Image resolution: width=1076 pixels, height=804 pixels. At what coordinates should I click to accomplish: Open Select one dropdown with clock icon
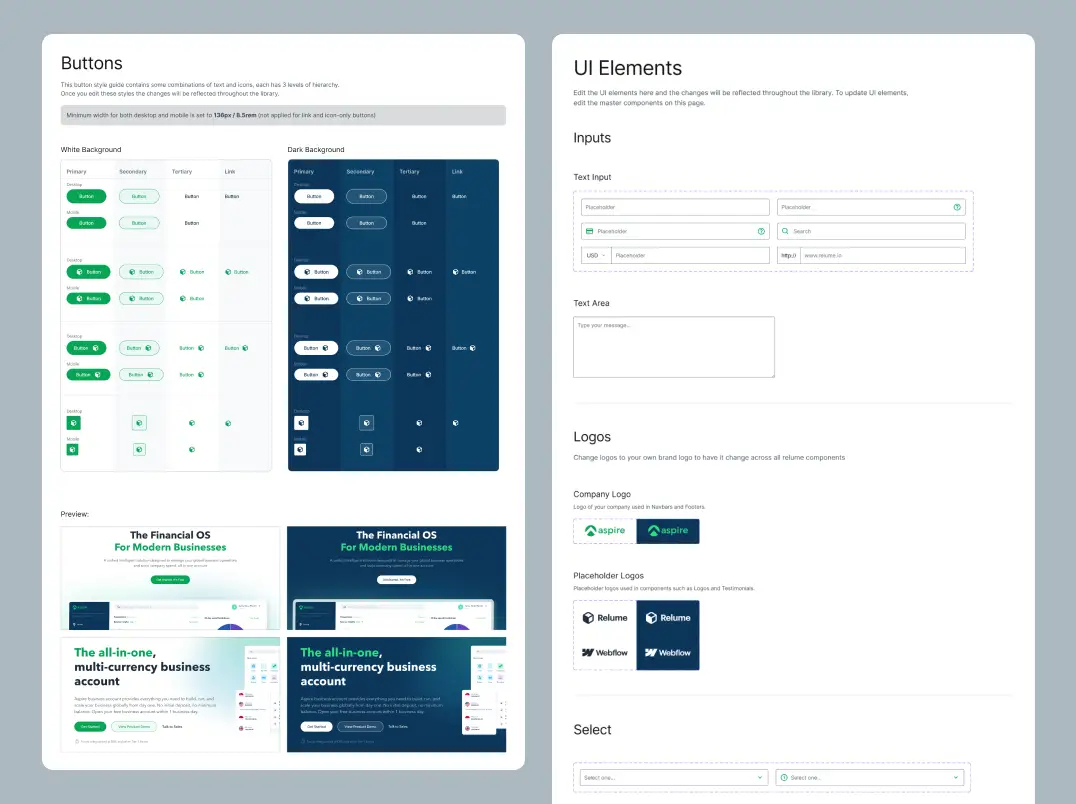pyautogui.click(x=869, y=778)
